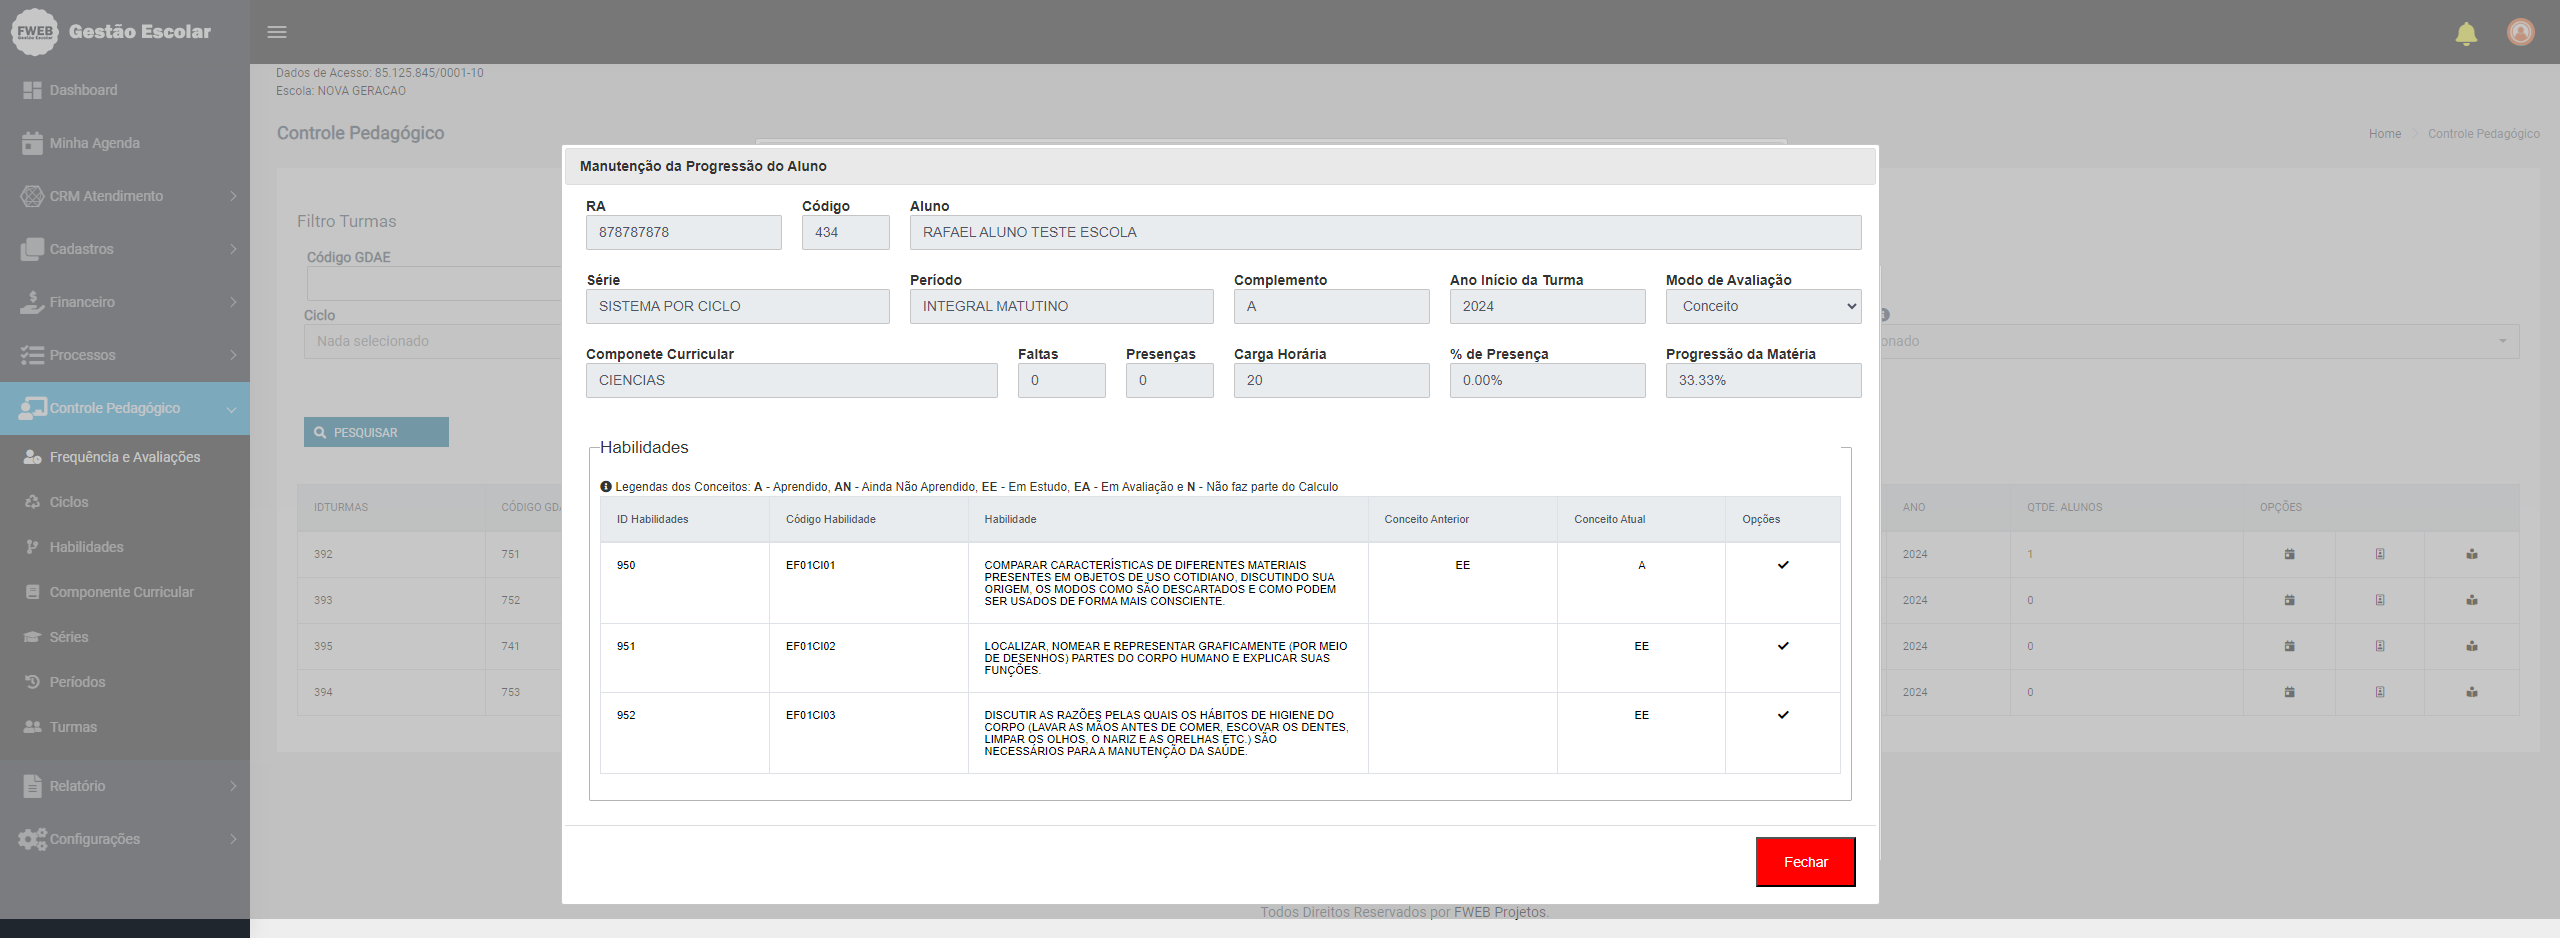Click checkmark option for skill 952

click(x=1782, y=715)
